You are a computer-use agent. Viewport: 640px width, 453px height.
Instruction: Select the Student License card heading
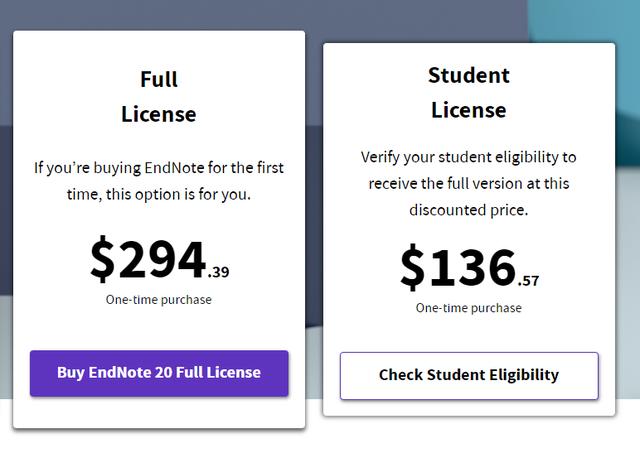[x=469, y=92]
